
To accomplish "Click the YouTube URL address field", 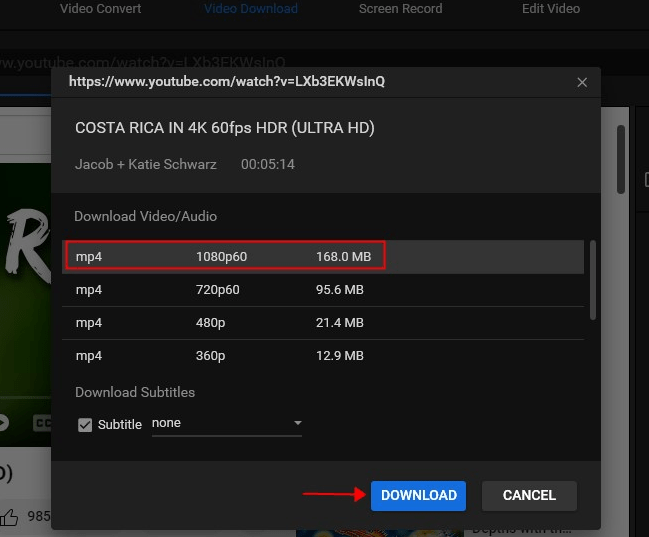I will point(150,62).
